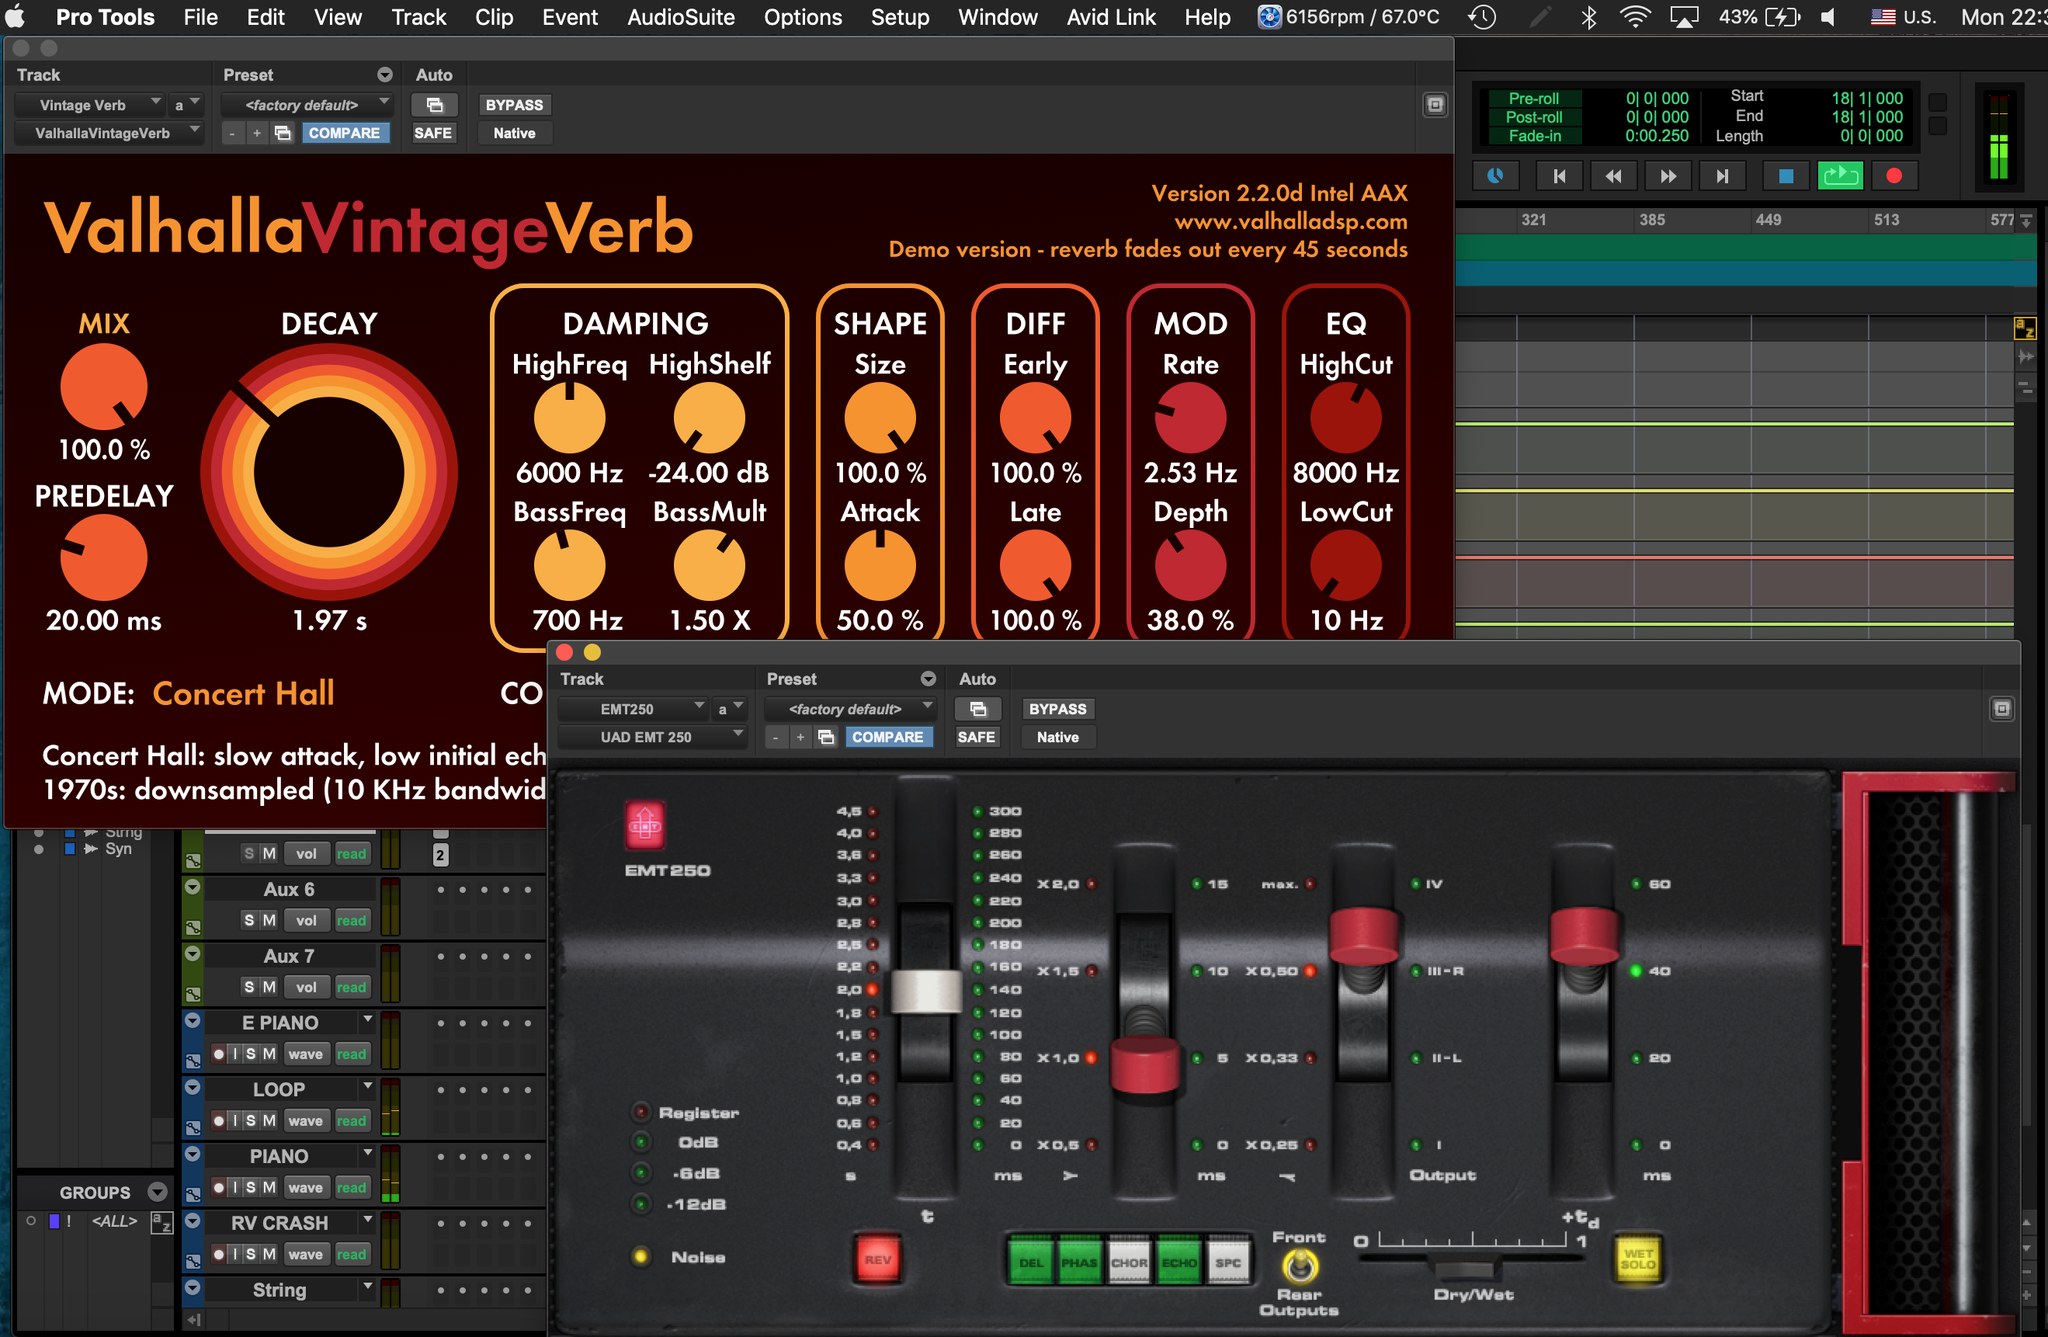2048x1337 pixels.
Task: Click the Pre-roll button in transport
Action: click(x=1533, y=98)
